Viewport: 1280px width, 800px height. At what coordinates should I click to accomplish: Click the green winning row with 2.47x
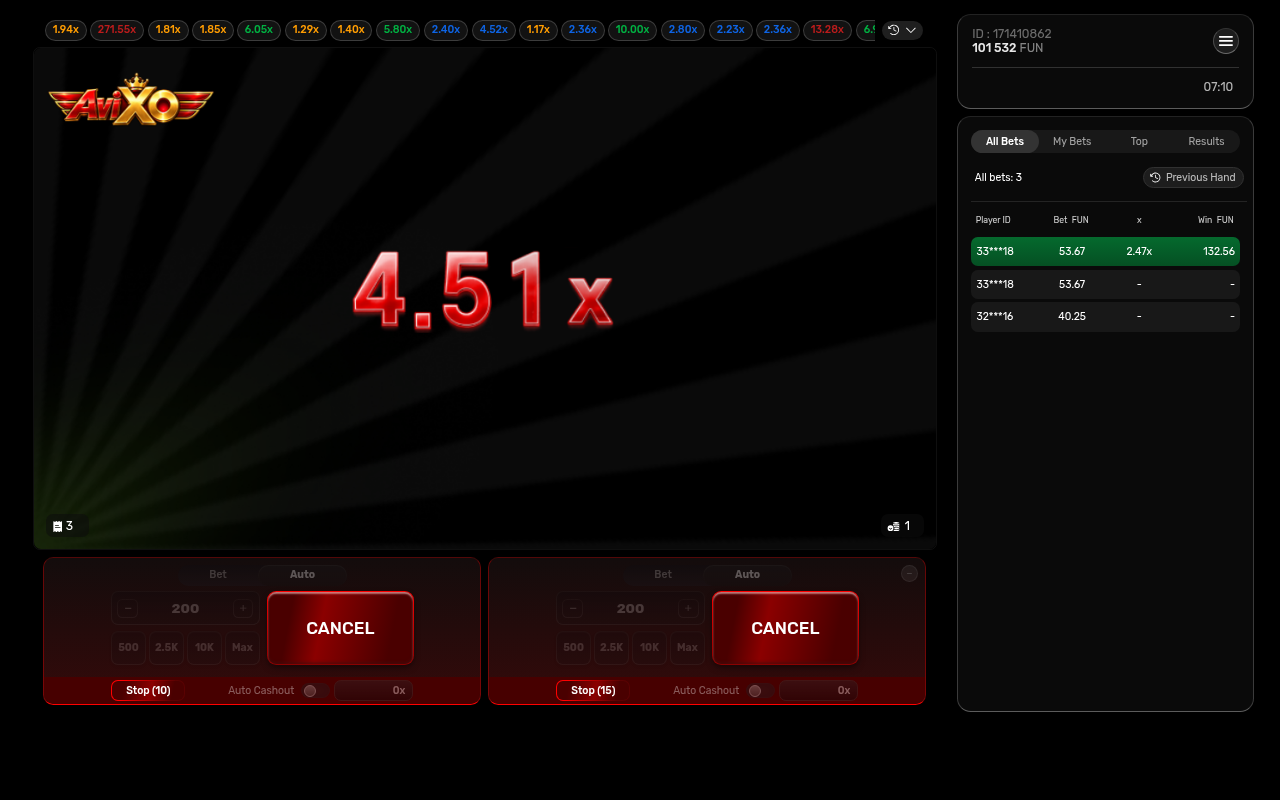tap(1105, 252)
